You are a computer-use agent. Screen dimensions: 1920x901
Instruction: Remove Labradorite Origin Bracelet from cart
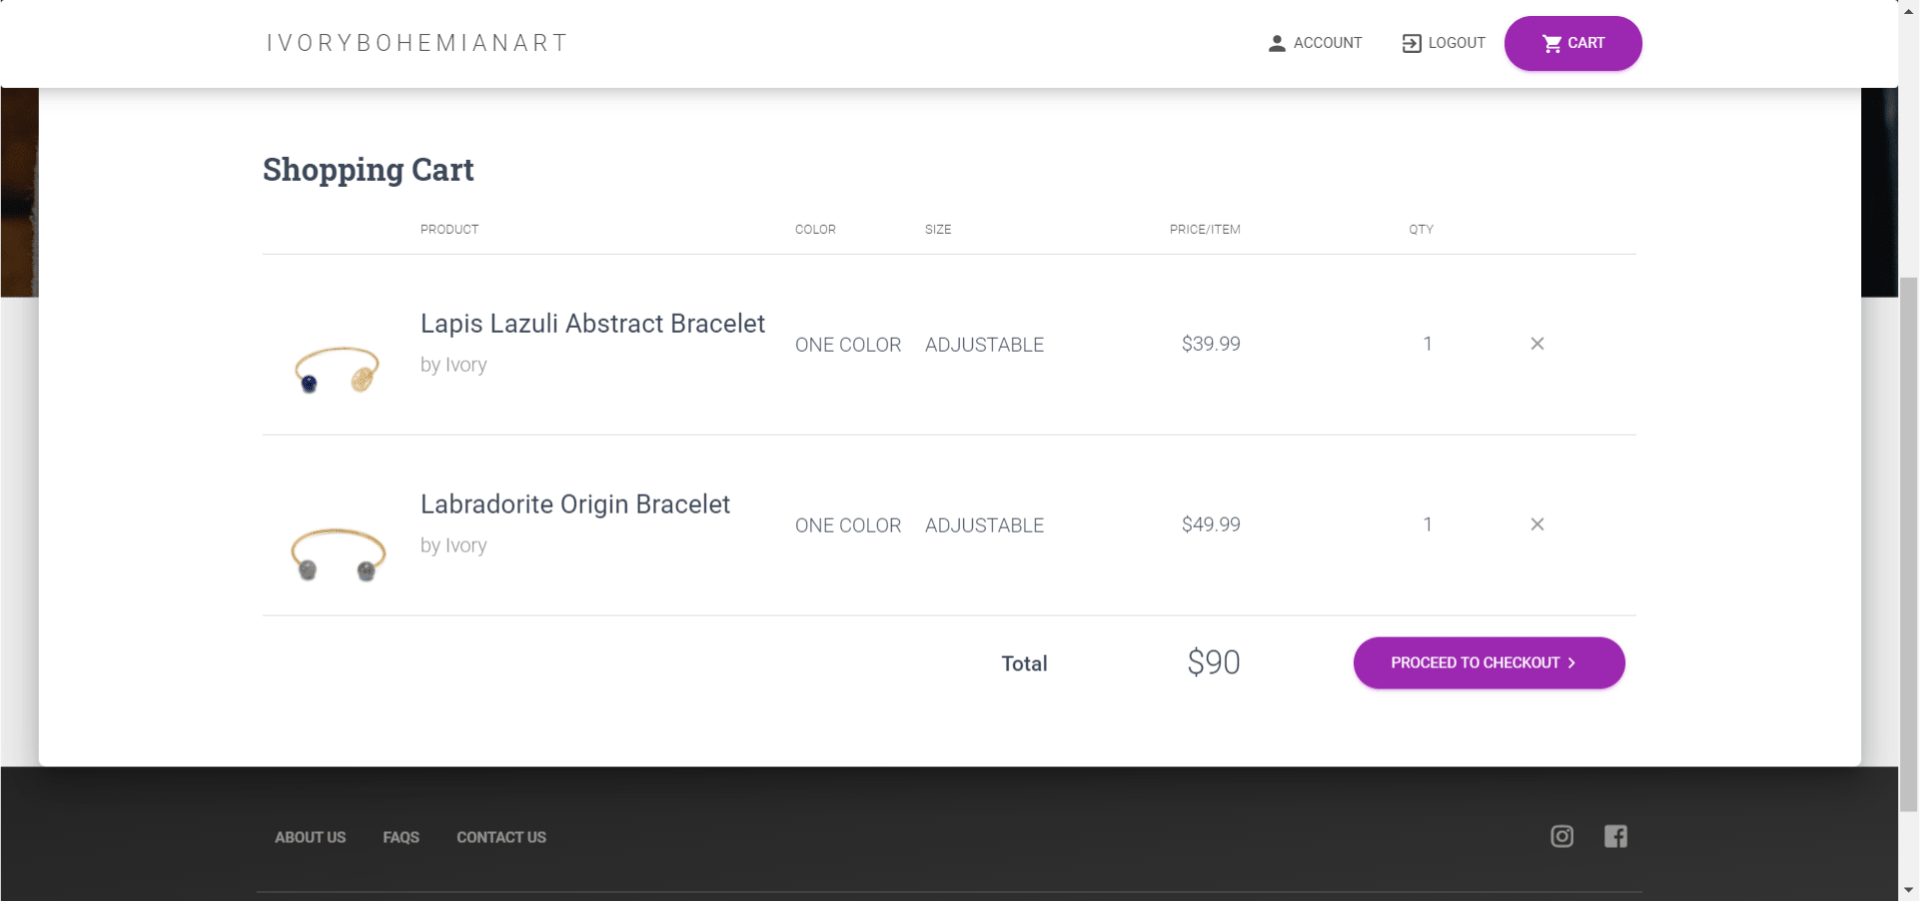click(x=1537, y=524)
